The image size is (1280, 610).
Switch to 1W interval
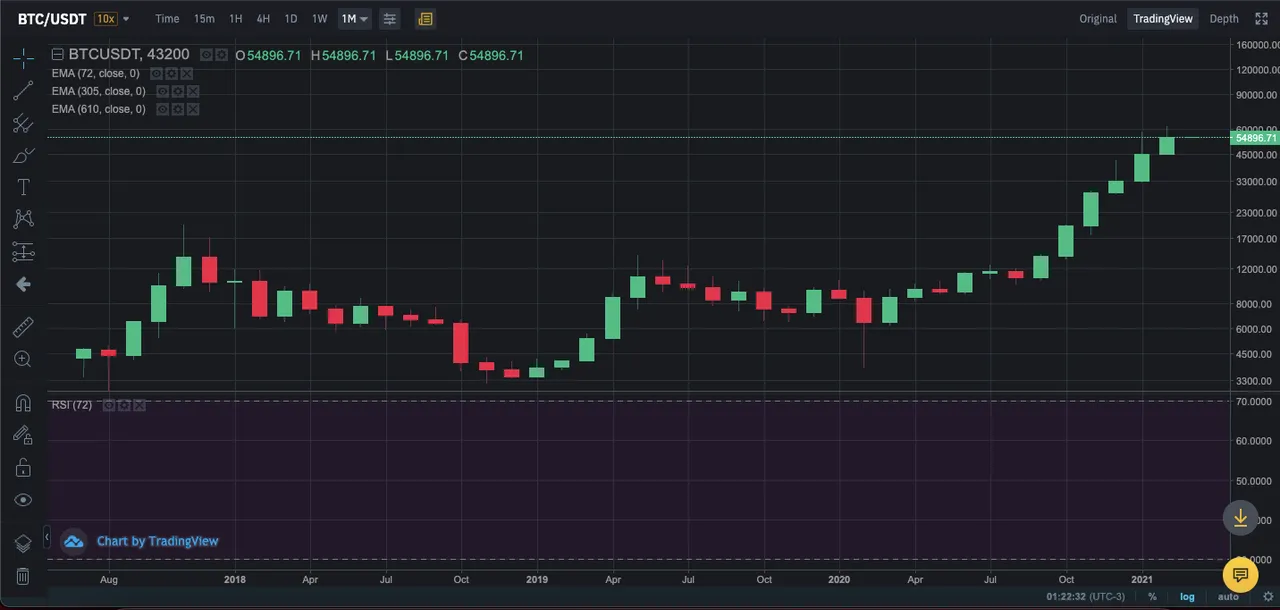pos(319,19)
